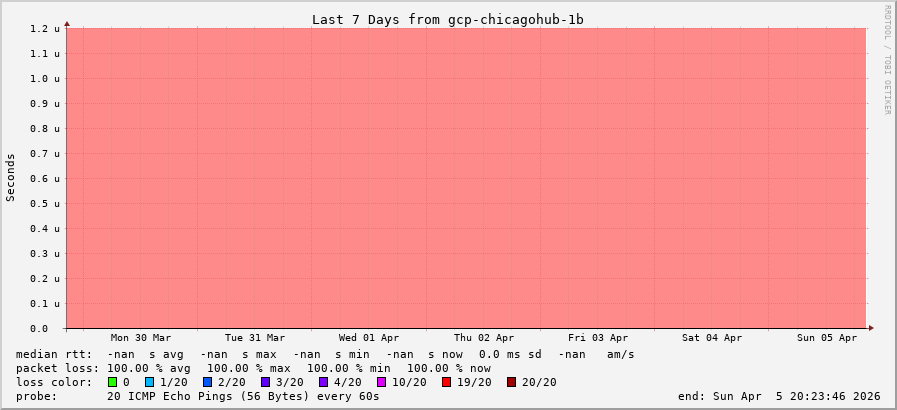Screen dimensions: 897x410
Task: Click the 1.2 u y-axis value
Action: [45, 29]
